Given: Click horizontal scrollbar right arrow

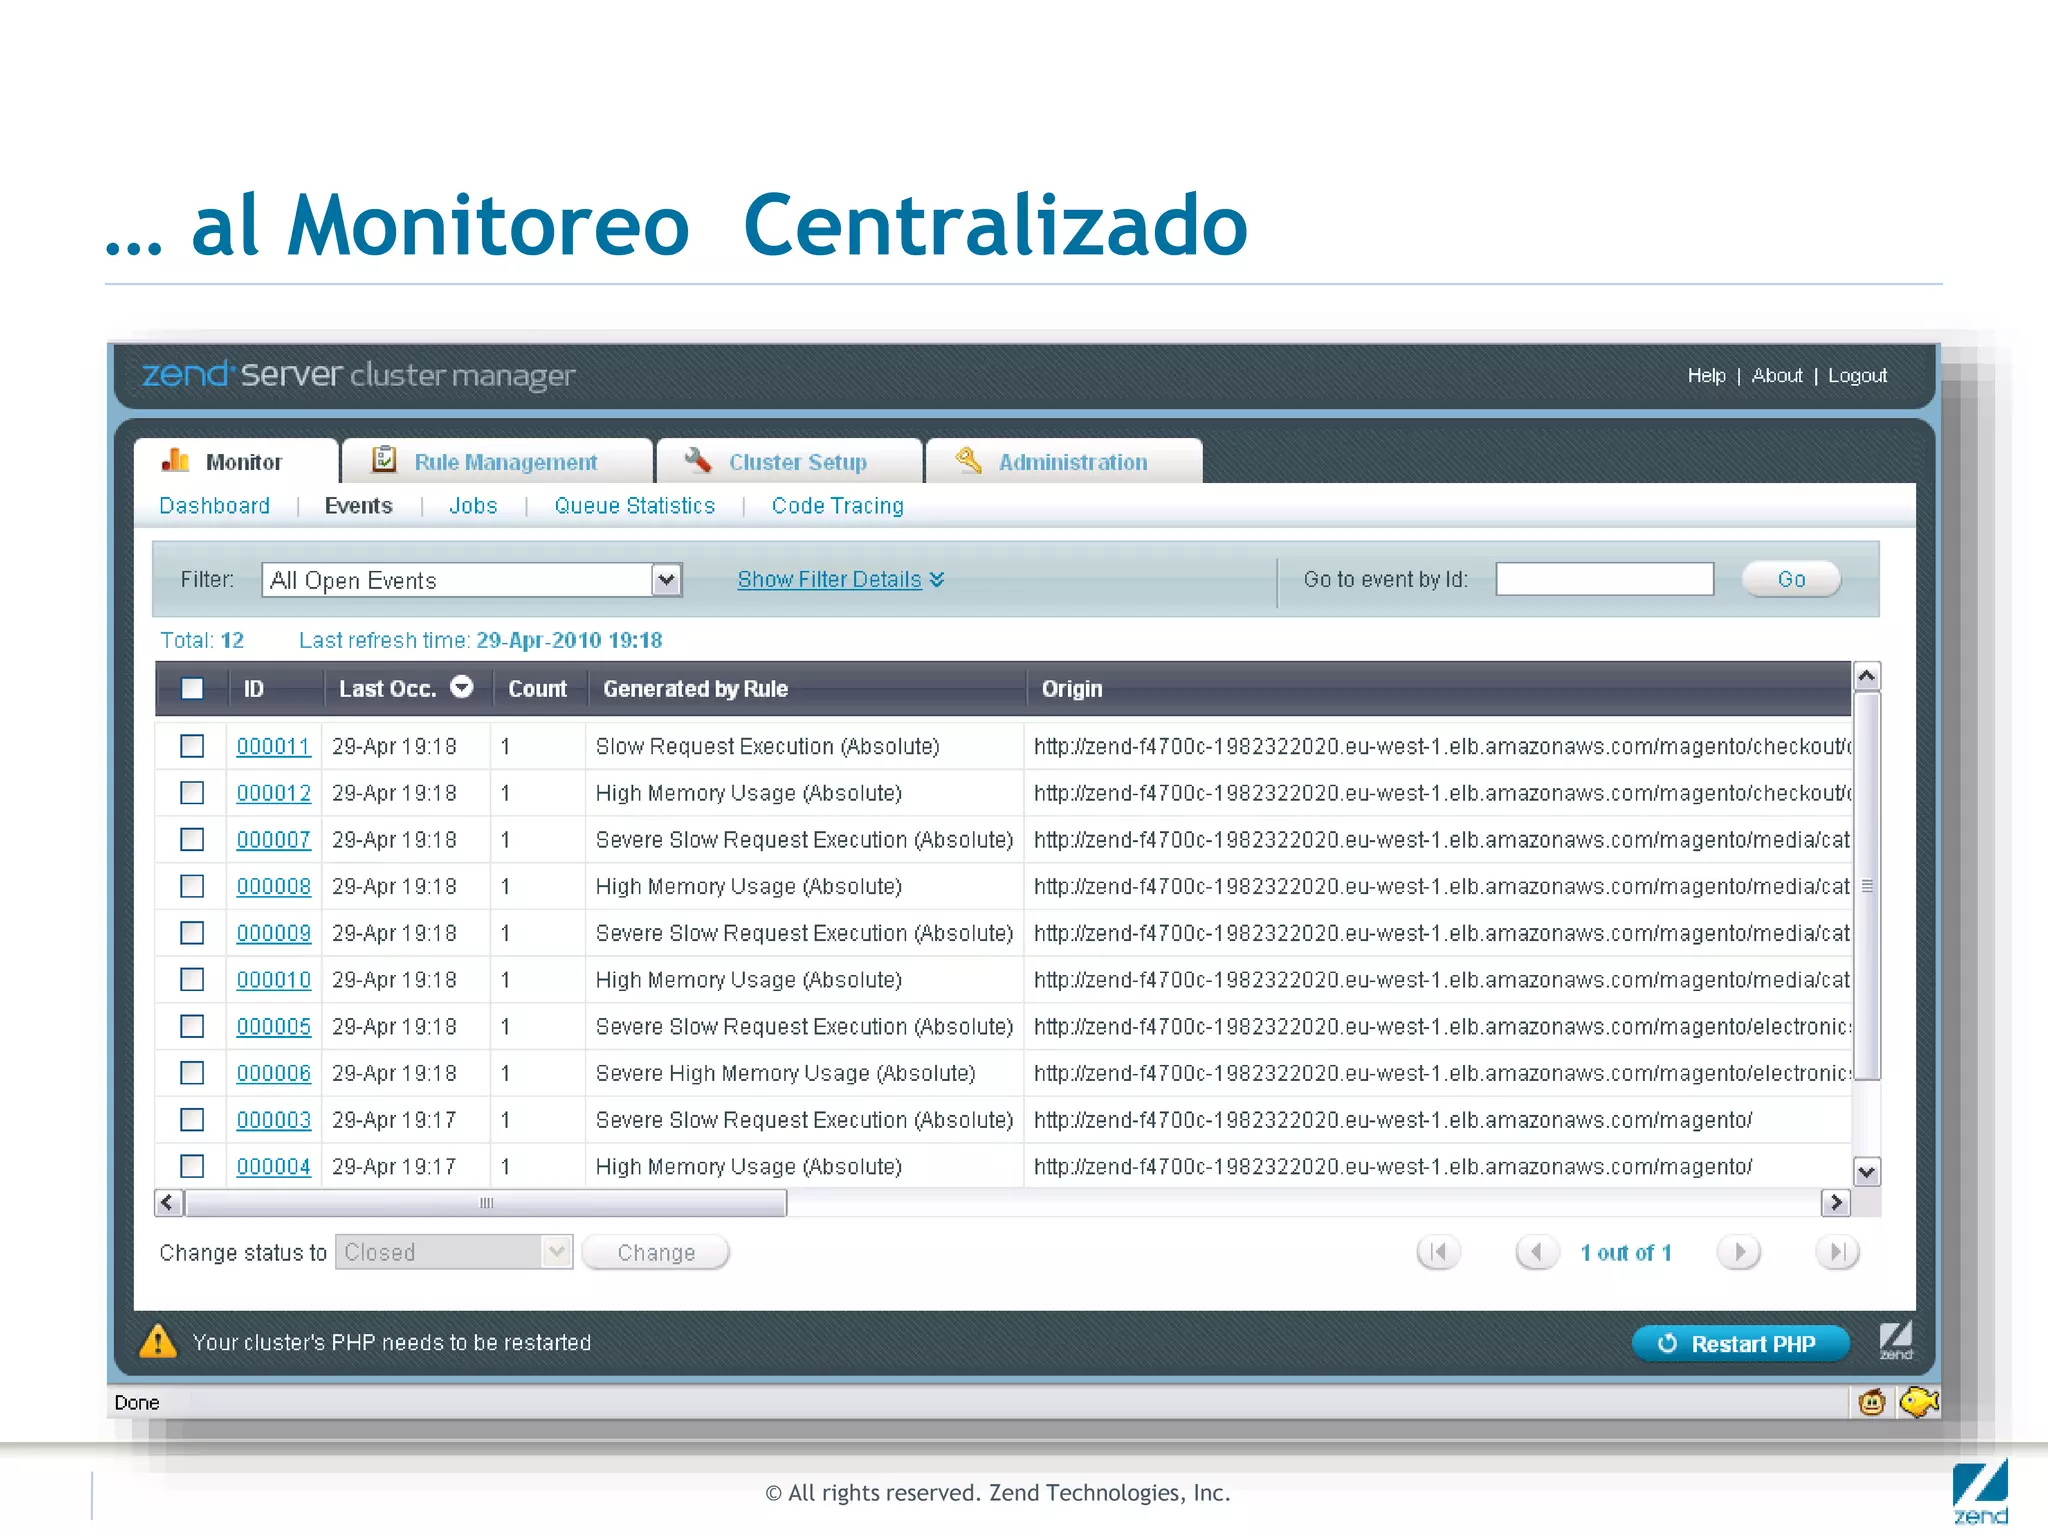Looking at the screenshot, I should [1835, 1202].
